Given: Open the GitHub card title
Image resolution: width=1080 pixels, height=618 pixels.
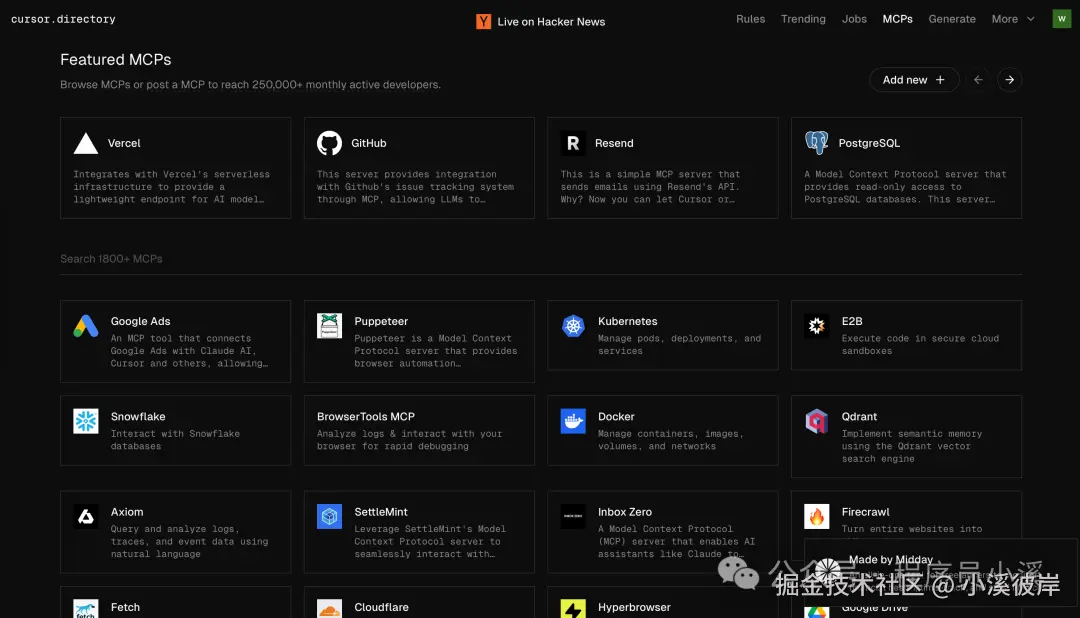Looking at the screenshot, I should (x=368, y=143).
